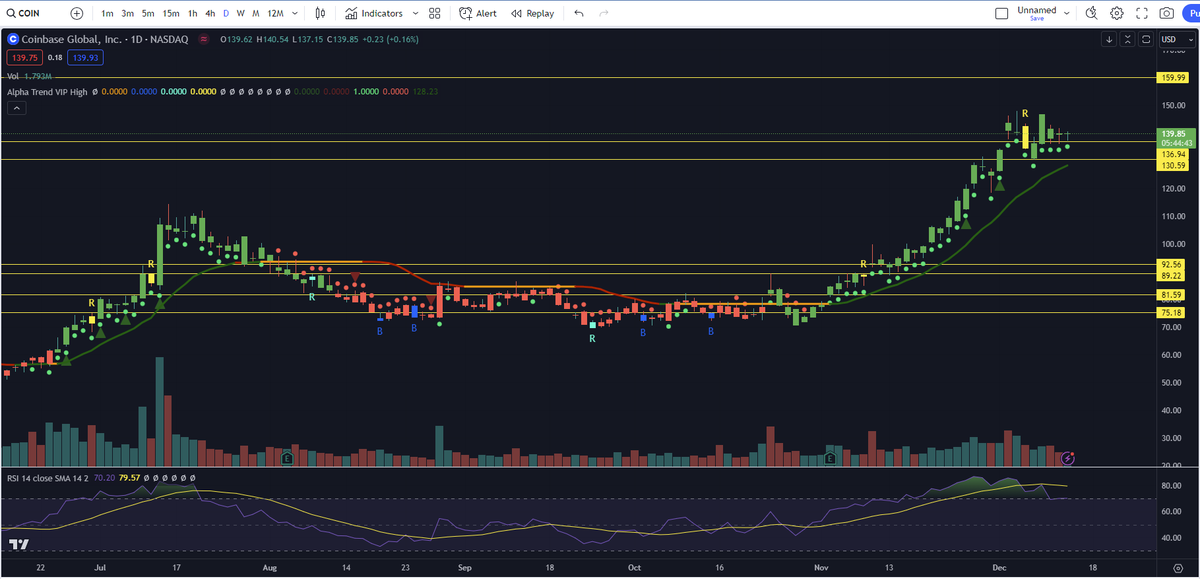The width and height of the screenshot is (1200, 579).
Task: Click the redo arrow
Action: coord(603,14)
